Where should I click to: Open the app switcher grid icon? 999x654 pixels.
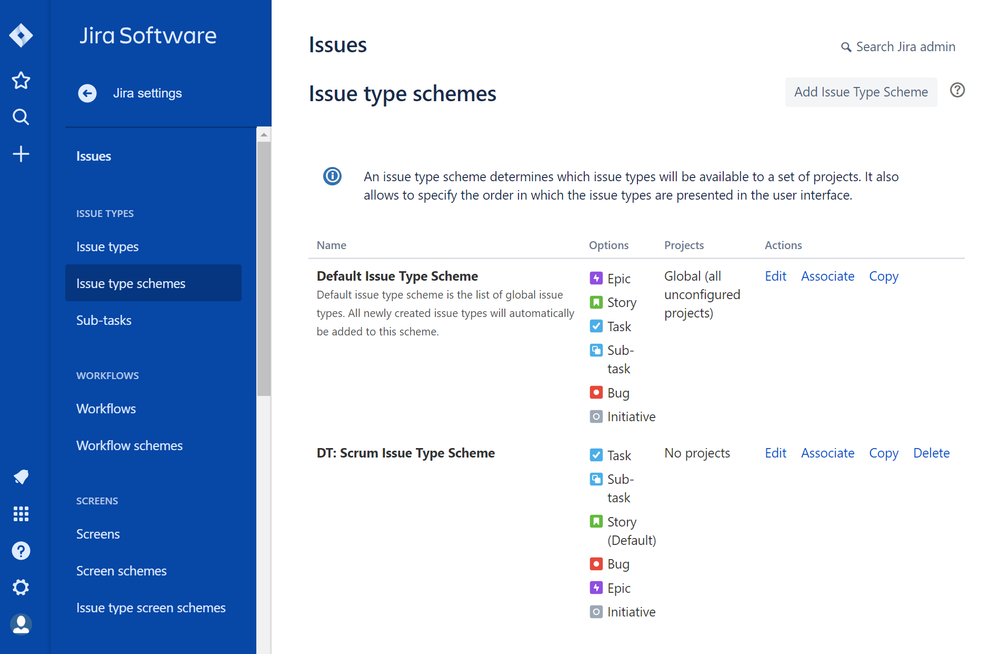coord(21,514)
